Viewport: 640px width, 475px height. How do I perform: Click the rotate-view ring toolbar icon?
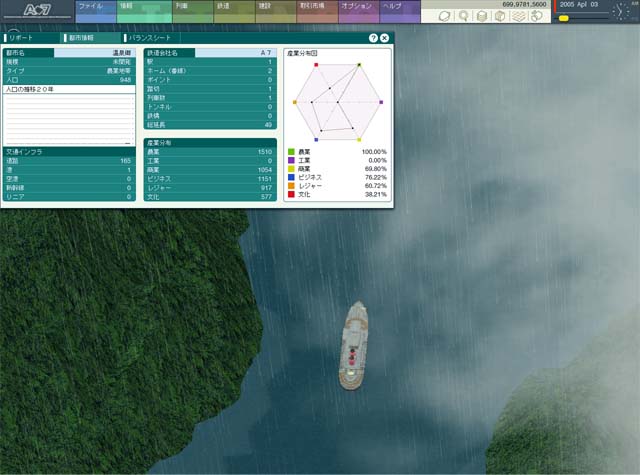click(x=444, y=16)
